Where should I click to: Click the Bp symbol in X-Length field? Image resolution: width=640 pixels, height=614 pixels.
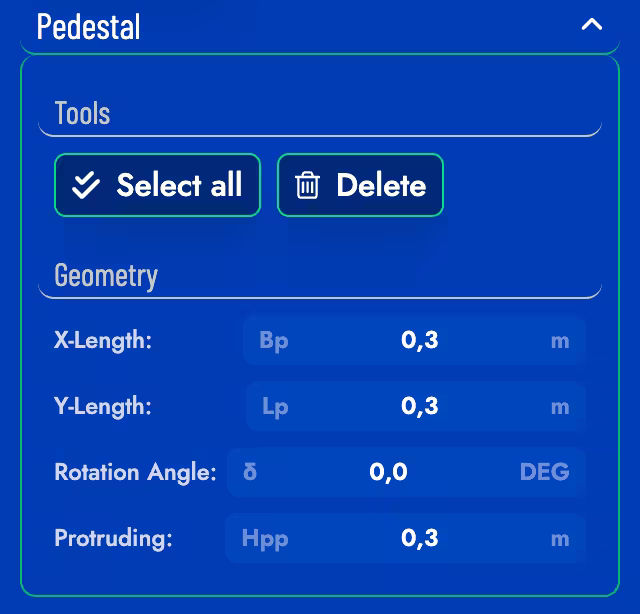point(273,340)
